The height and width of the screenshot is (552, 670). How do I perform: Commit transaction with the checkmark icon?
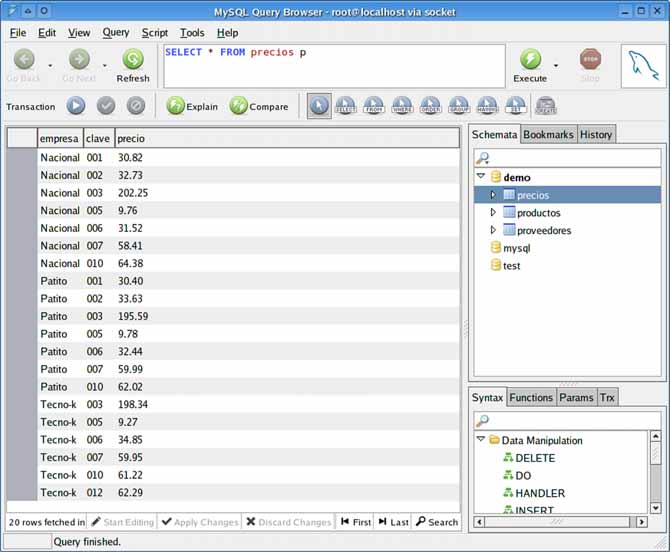(106, 106)
